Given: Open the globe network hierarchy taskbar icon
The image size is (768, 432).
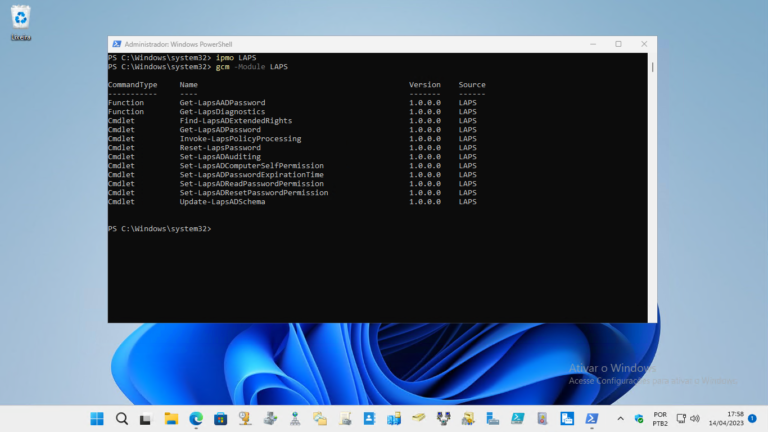Looking at the screenshot, I should point(295,419).
